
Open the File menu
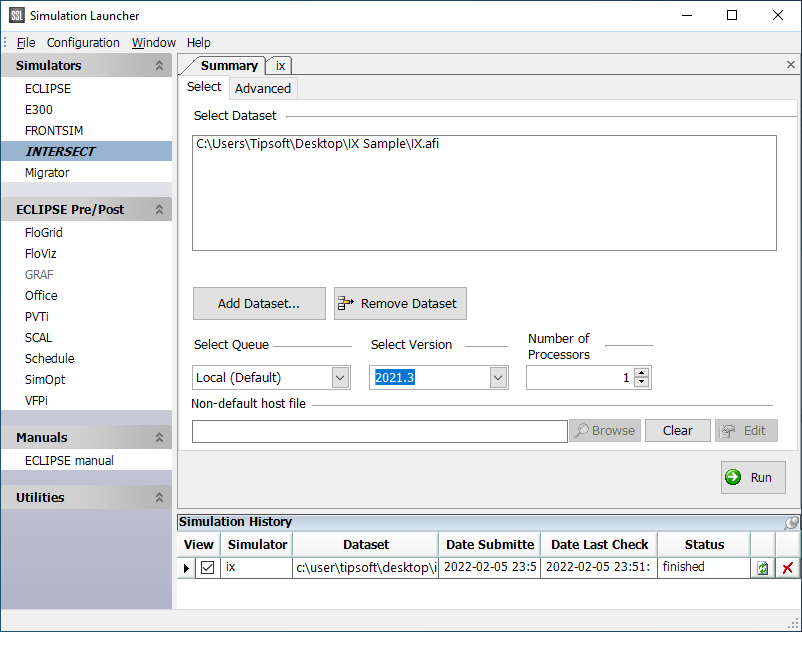26,42
